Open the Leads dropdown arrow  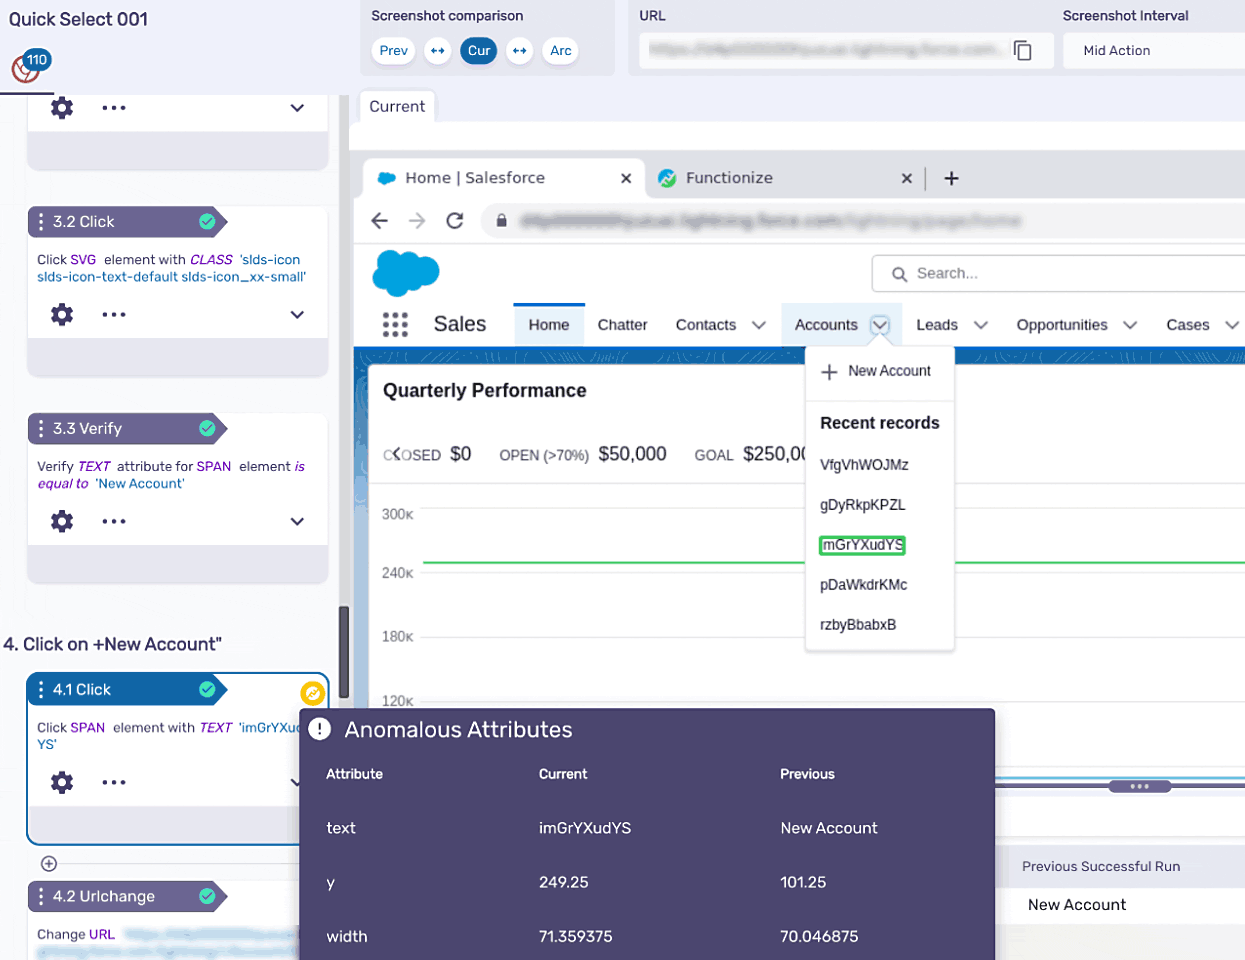pyautogui.click(x=981, y=325)
